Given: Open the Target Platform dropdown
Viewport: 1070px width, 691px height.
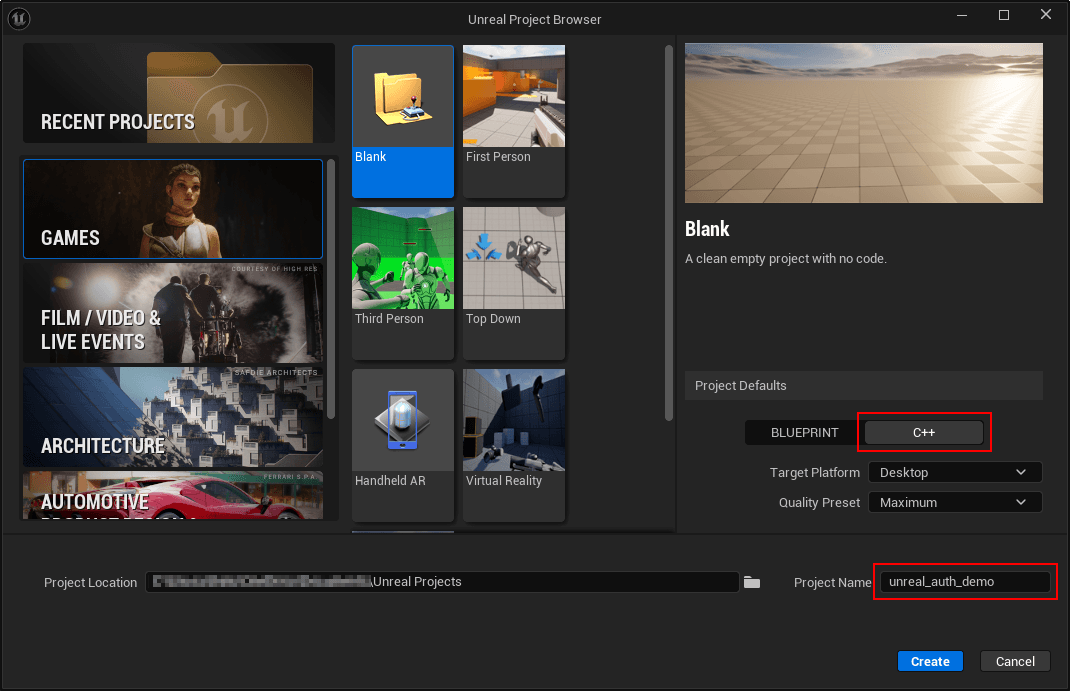Looking at the screenshot, I should pyautogui.click(x=954, y=471).
